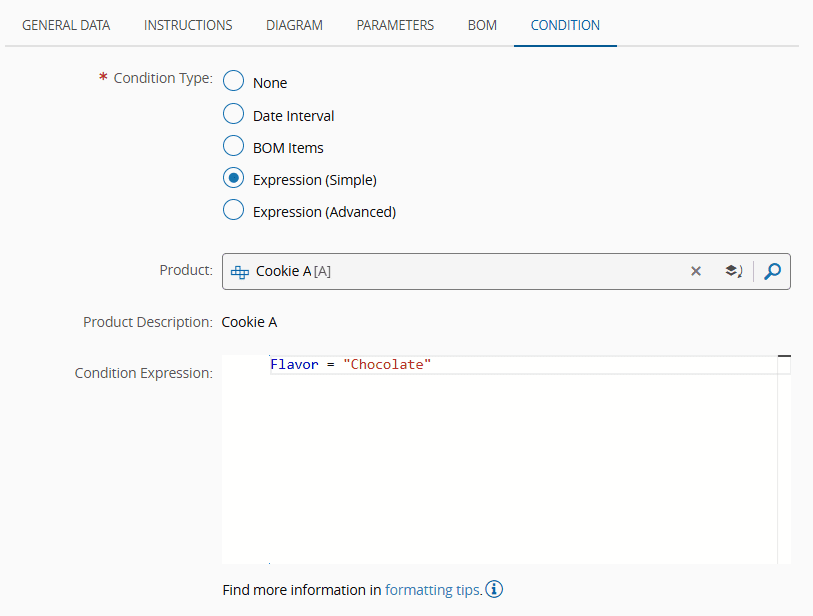The width and height of the screenshot is (813, 616).
Task: Pick the Expression (Simple) radio button
Action: [x=233, y=179]
